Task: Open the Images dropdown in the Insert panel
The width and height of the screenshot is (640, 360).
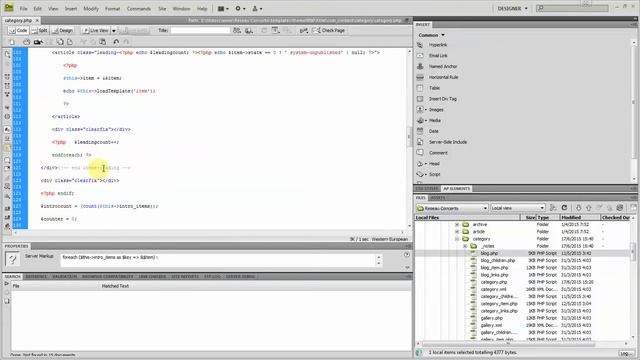Action: coord(426,110)
